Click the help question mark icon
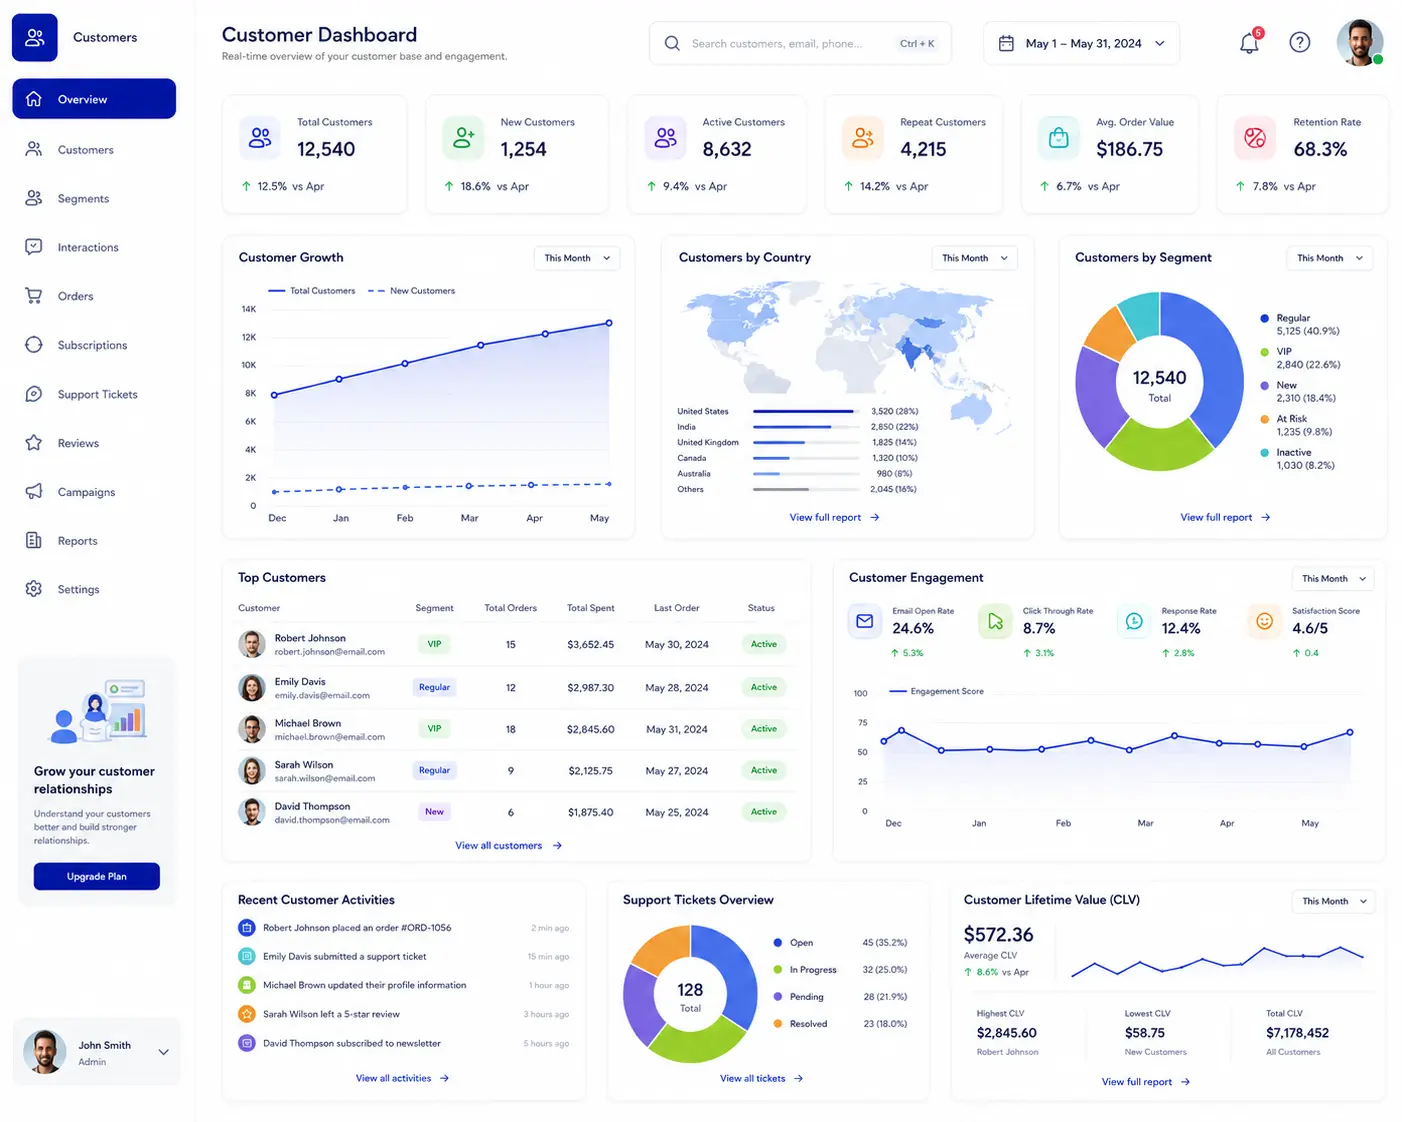1402x1122 pixels. coord(1299,42)
